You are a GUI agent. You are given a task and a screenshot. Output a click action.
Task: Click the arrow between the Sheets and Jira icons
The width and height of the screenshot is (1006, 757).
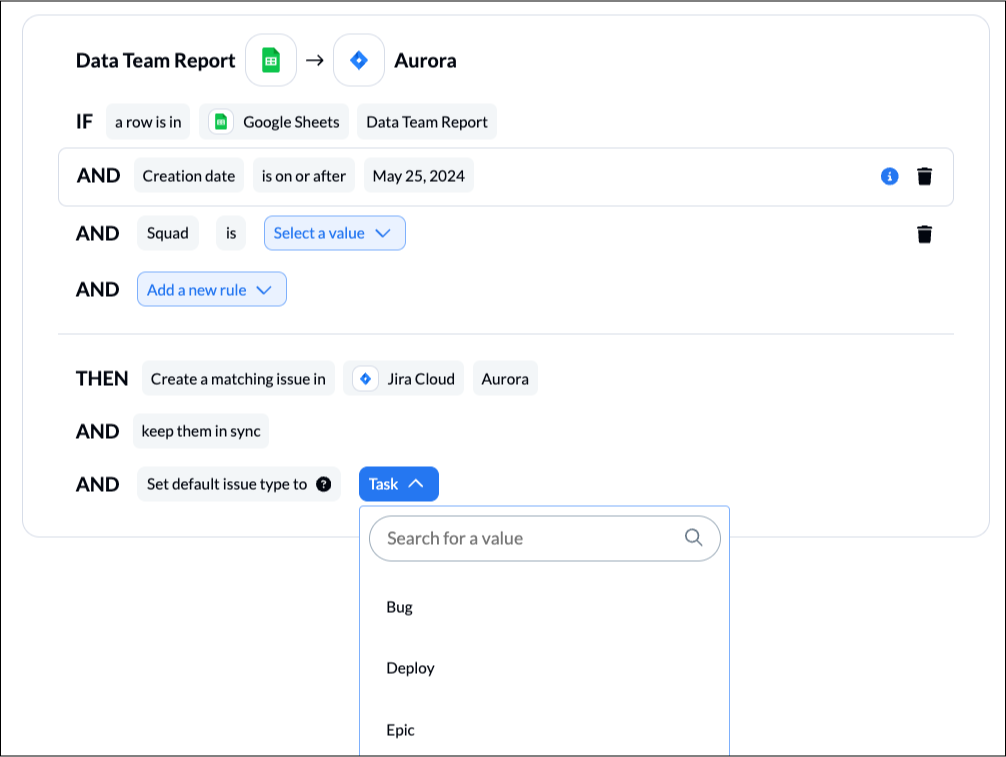(314, 60)
